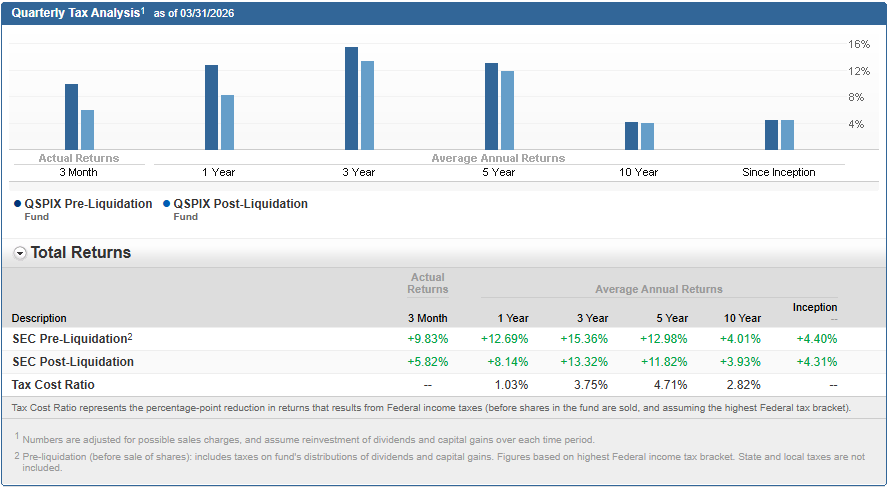Screen dimensions: 888x487
Task: Collapse the Total Returns section arrow
Action: (x=20, y=253)
